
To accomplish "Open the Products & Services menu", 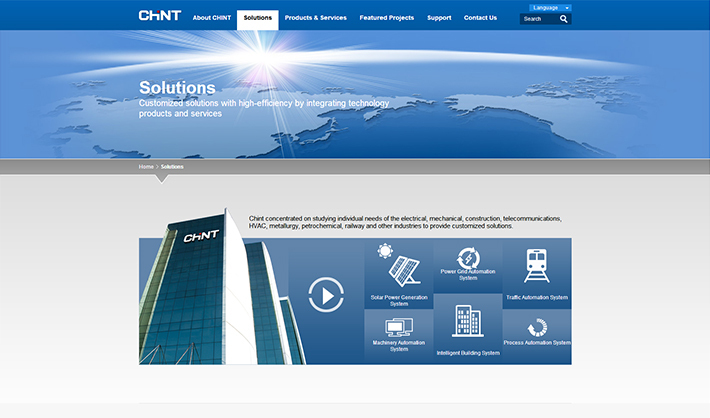I will 315,18.
